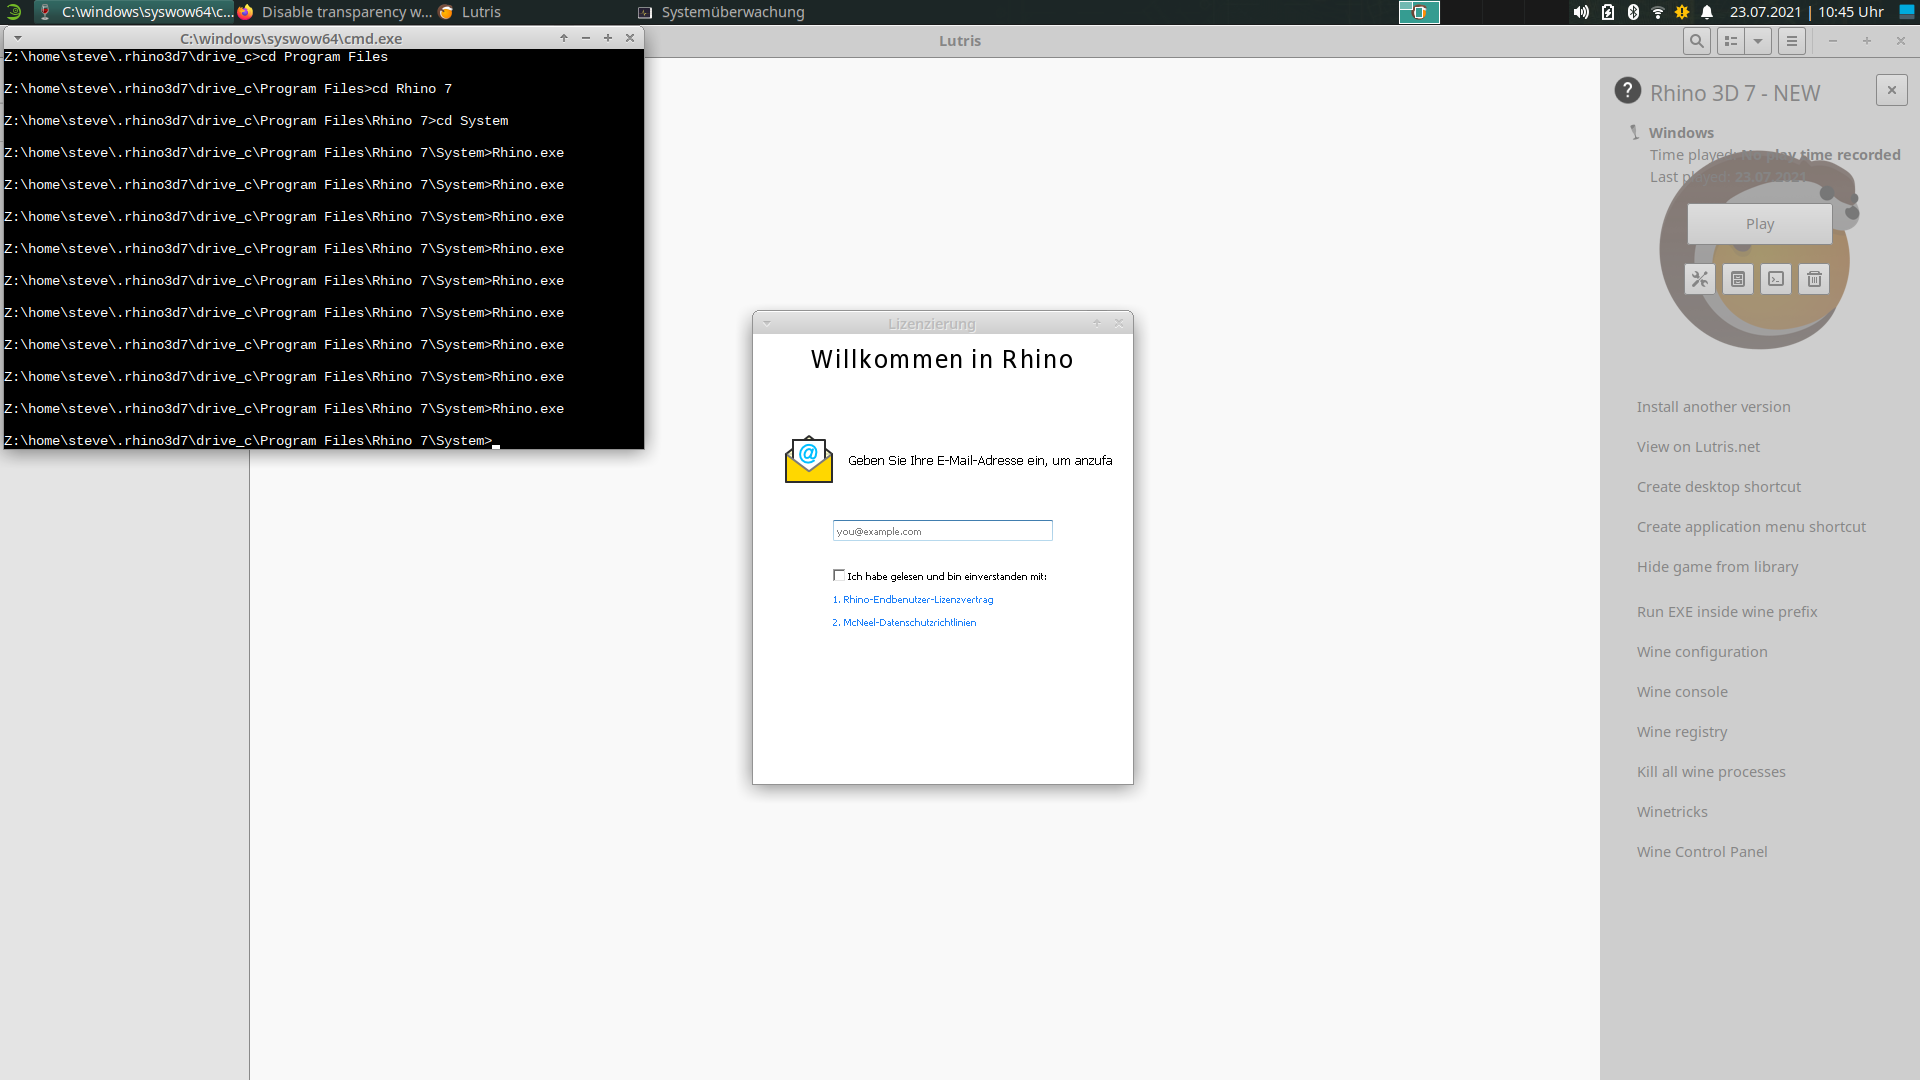Maximize the cmd.exe window

608,38
